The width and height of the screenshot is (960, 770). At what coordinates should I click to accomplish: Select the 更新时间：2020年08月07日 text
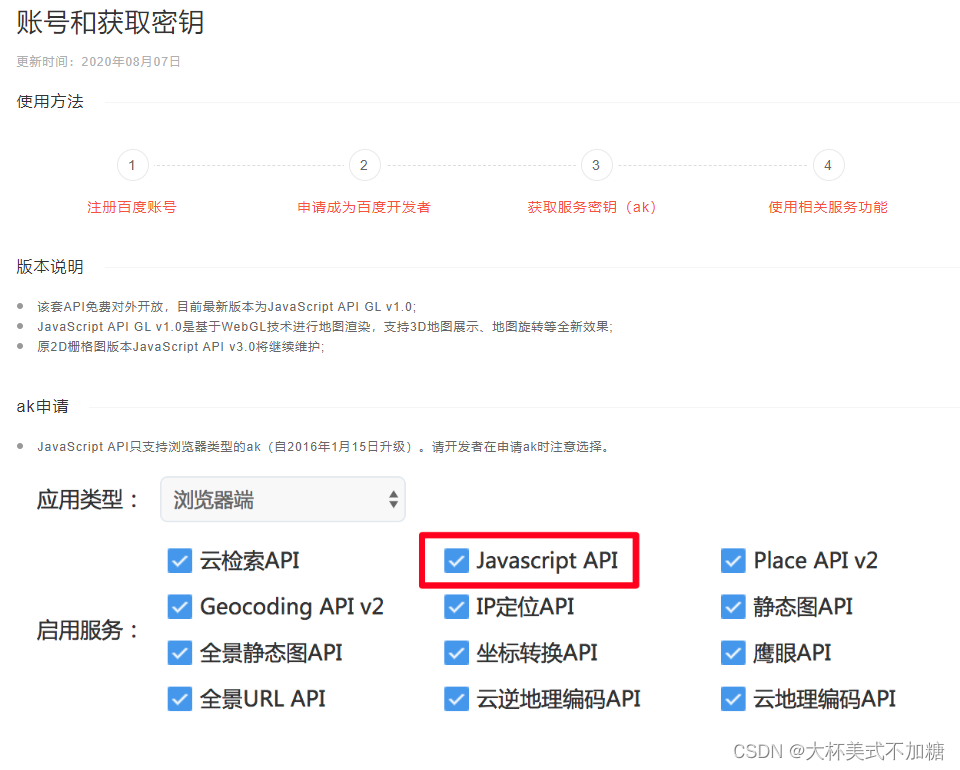[x=98, y=62]
